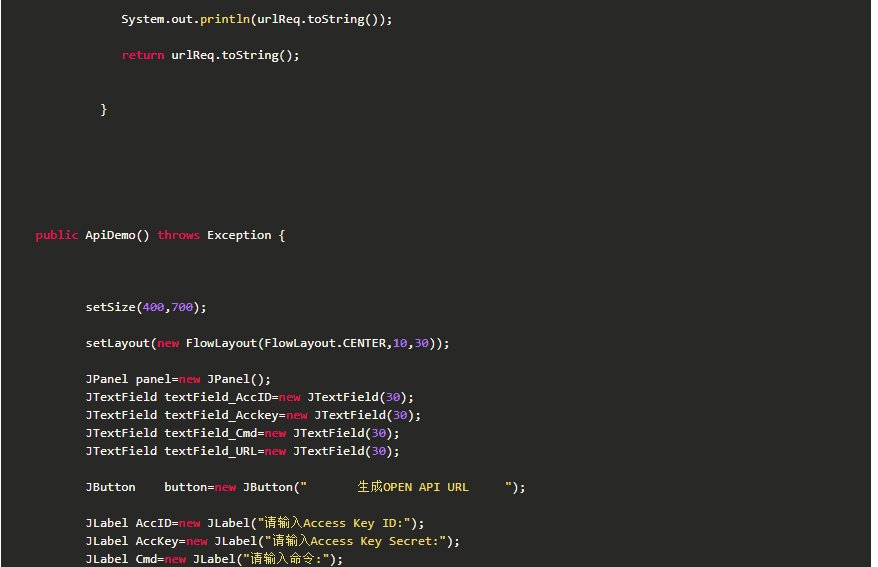The image size is (878, 567).
Task: Click the textField_AccID declaration line
Action: coord(249,397)
